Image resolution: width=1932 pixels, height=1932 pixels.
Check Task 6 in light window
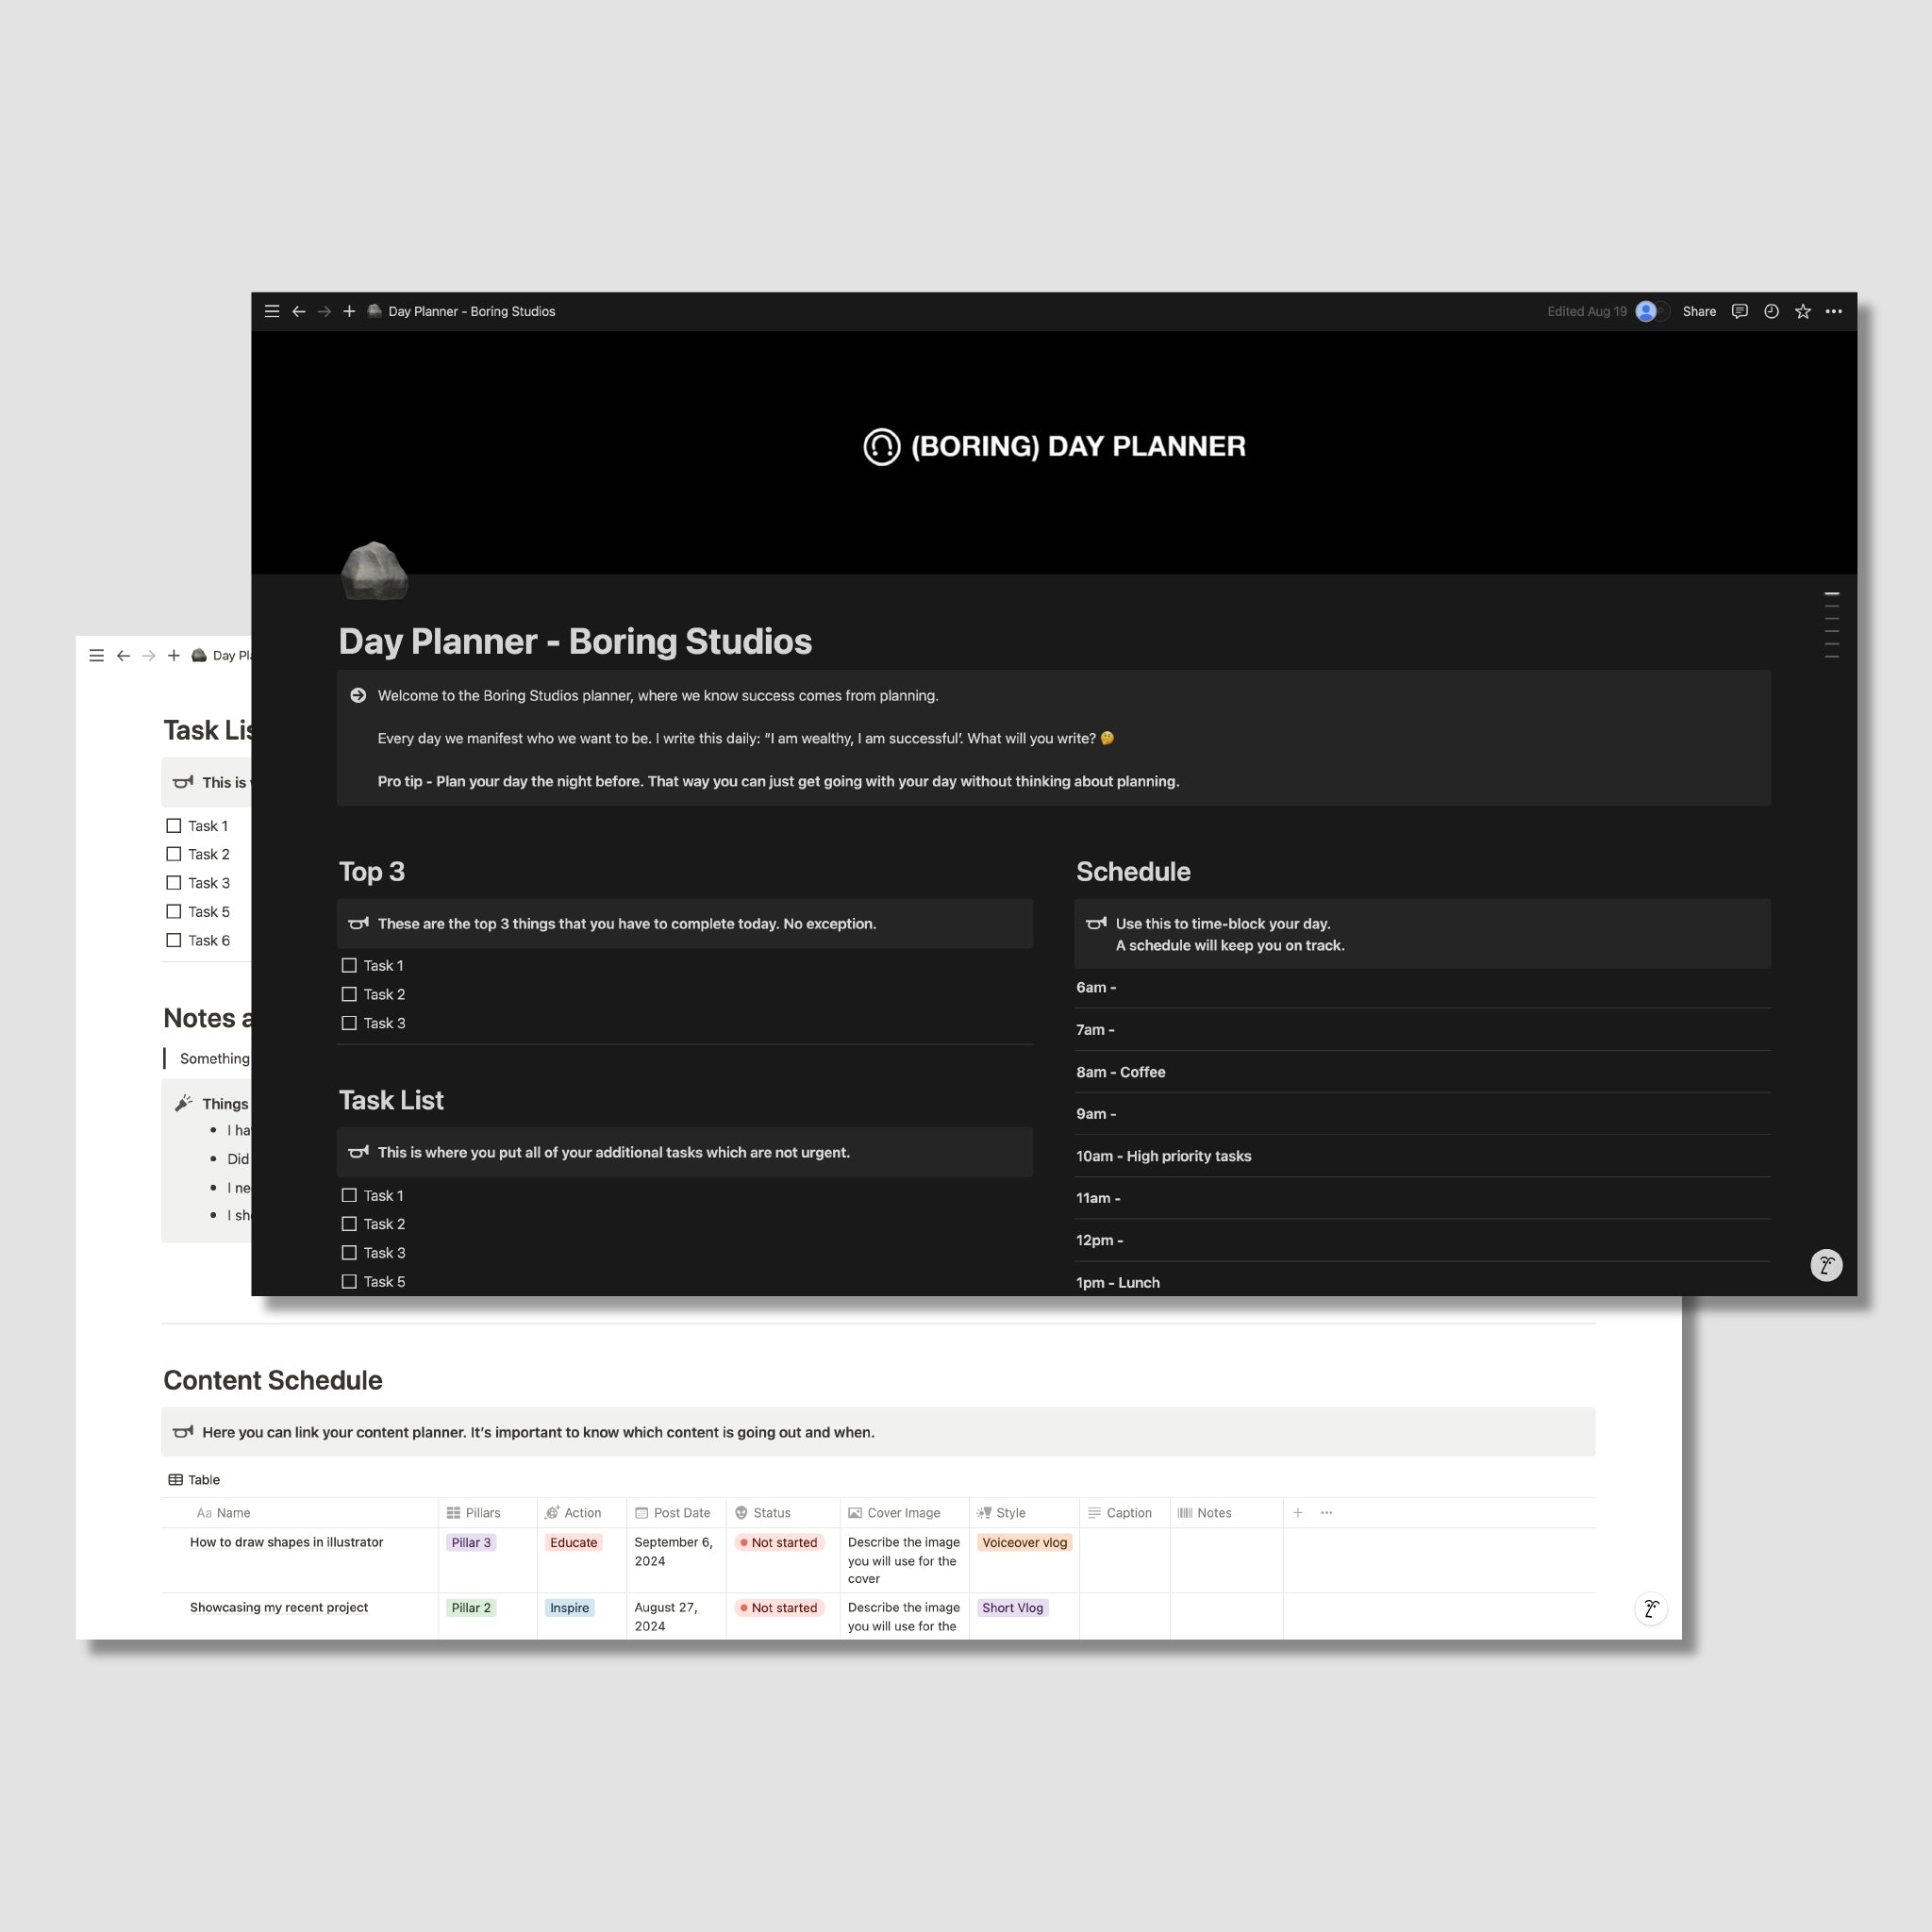(x=174, y=940)
